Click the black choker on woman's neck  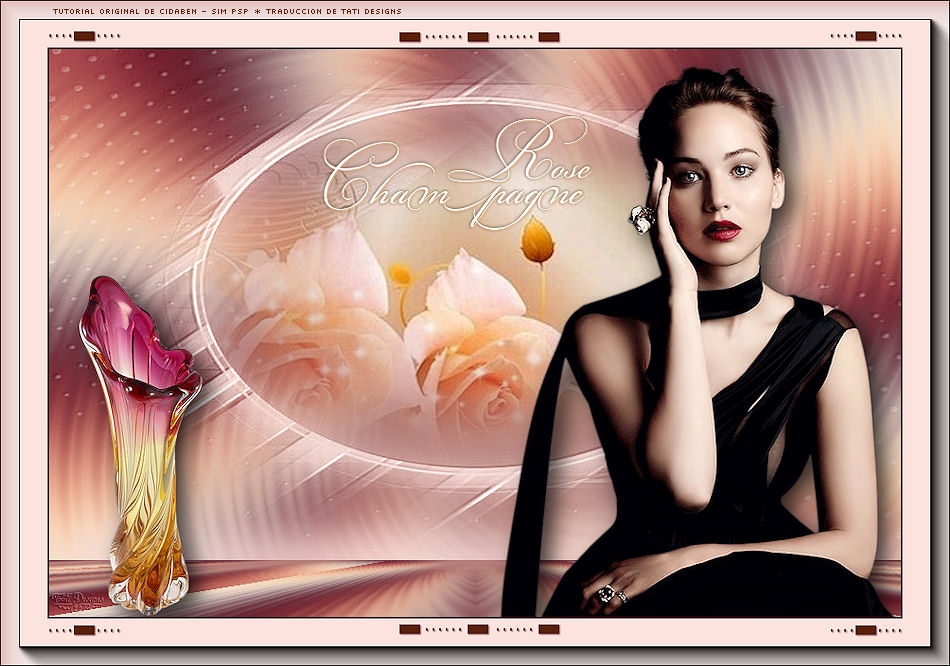coord(730,297)
